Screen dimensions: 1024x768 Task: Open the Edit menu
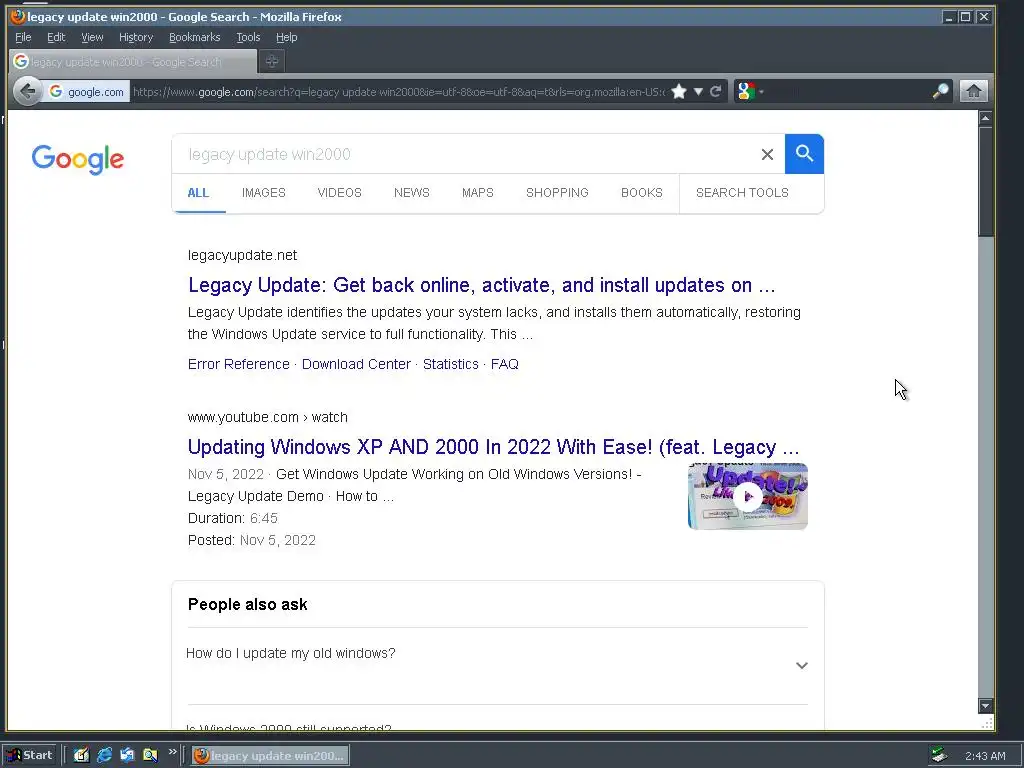(56, 37)
